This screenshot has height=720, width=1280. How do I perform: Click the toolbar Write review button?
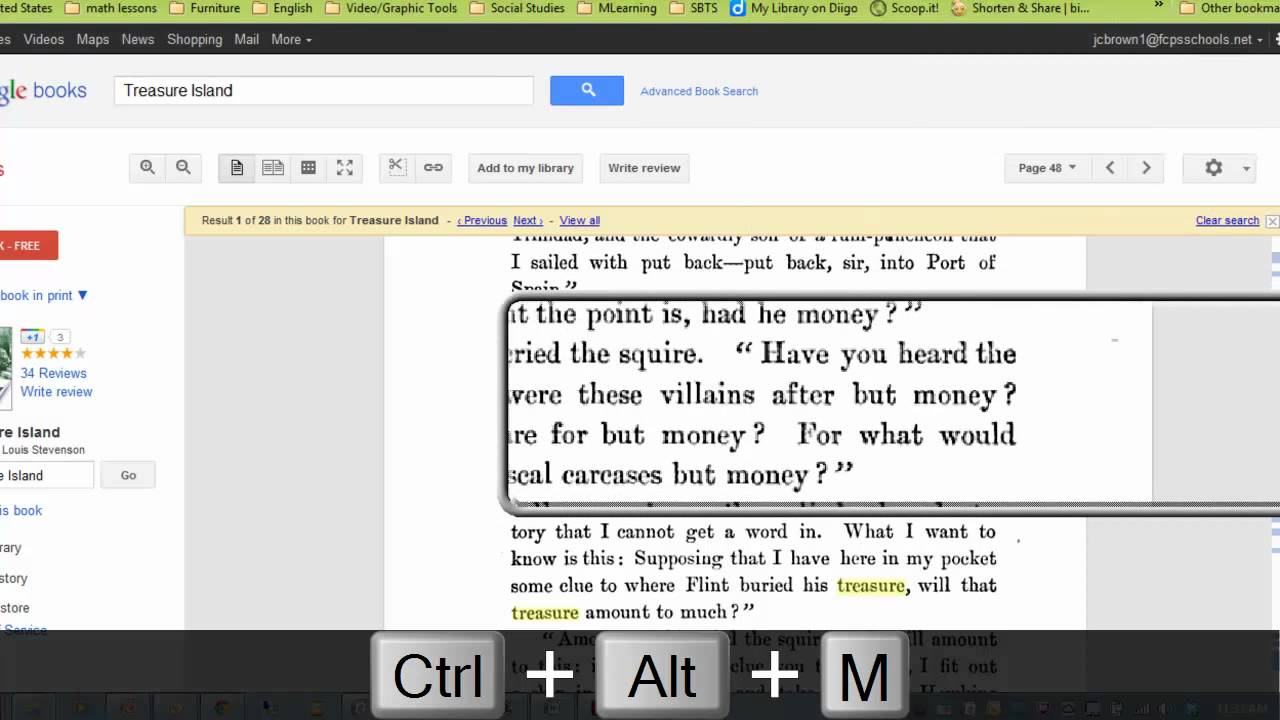coord(644,168)
